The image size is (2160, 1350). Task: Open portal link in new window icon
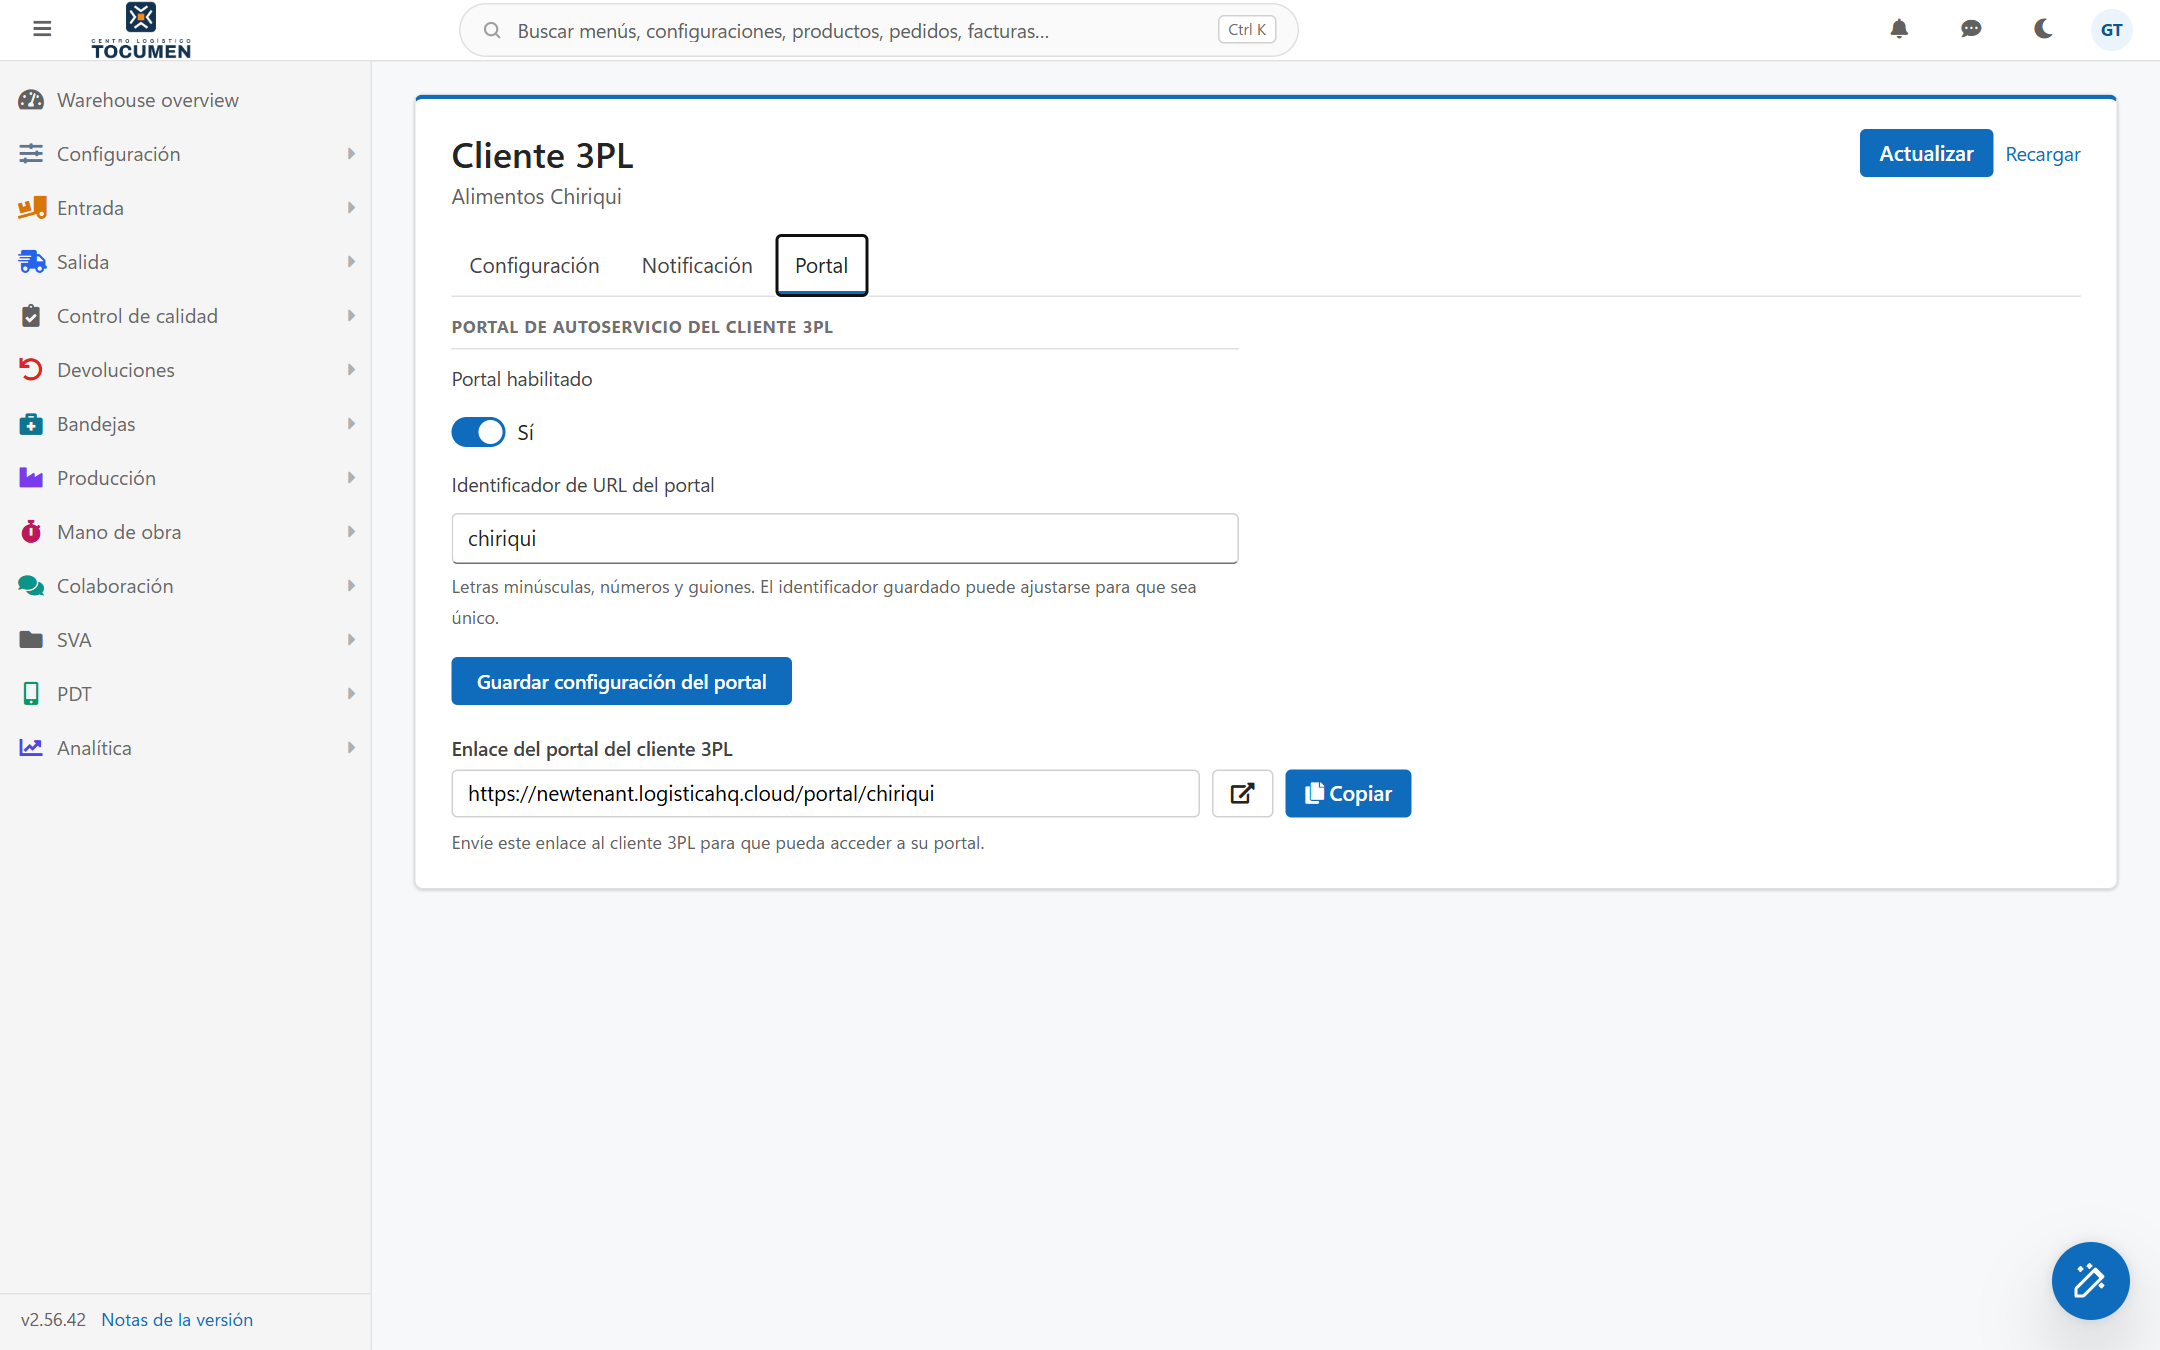pyautogui.click(x=1242, y=793)
